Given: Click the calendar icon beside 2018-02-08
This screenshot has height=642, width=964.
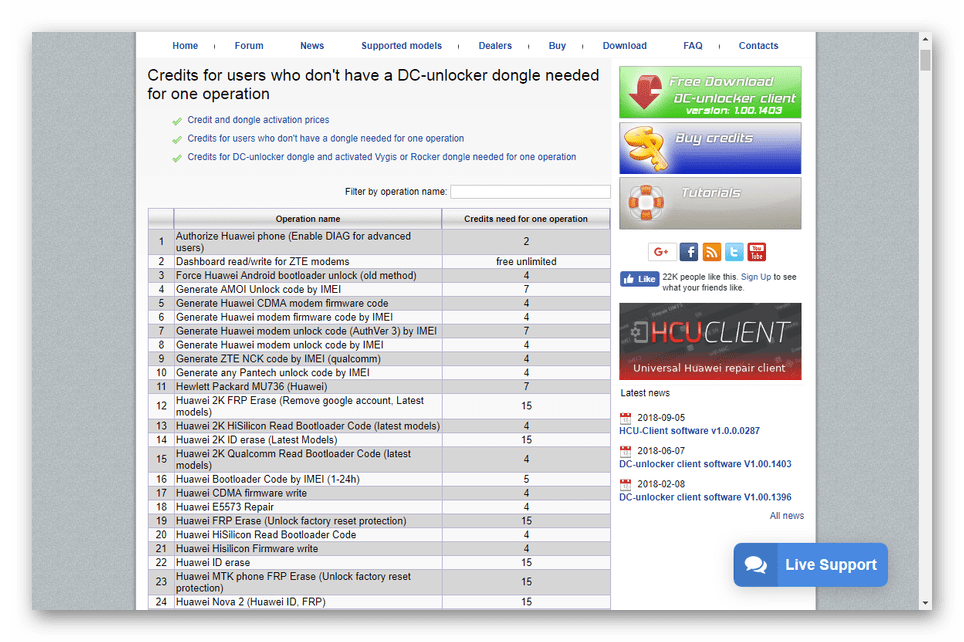Looking at the screenshot, I should point(626,485).
